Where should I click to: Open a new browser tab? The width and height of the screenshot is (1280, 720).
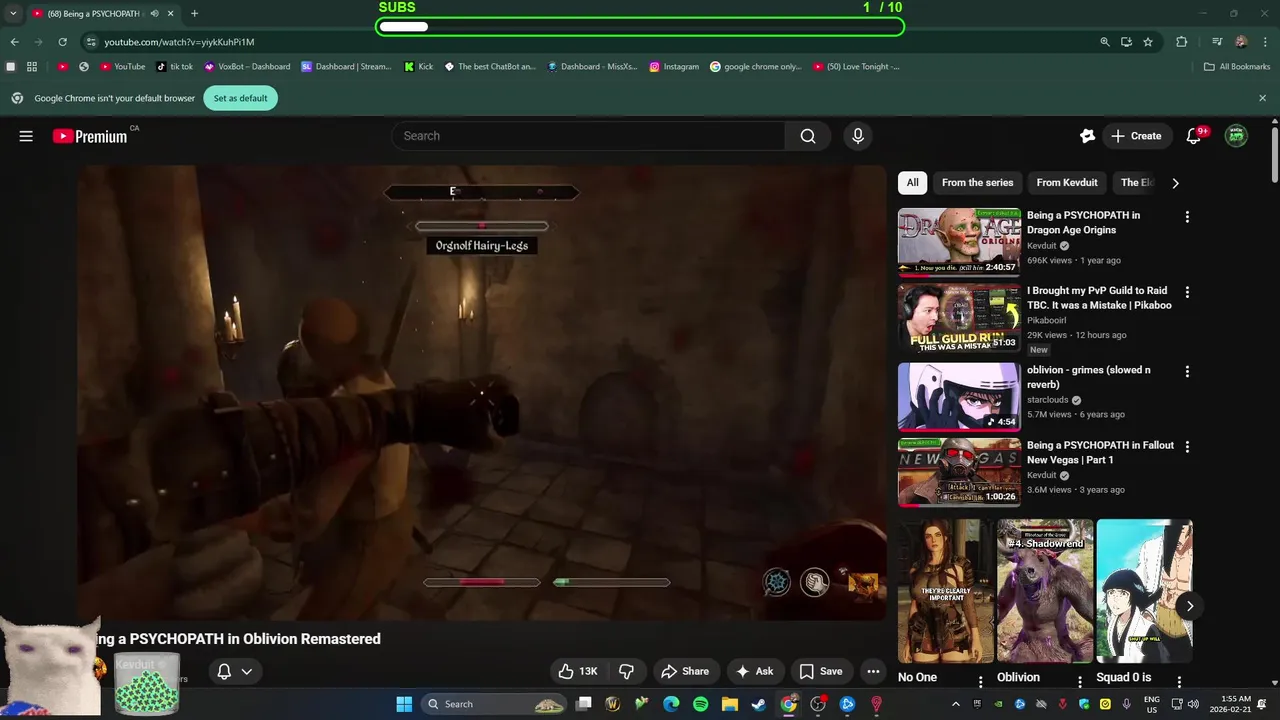pos(194,14)
